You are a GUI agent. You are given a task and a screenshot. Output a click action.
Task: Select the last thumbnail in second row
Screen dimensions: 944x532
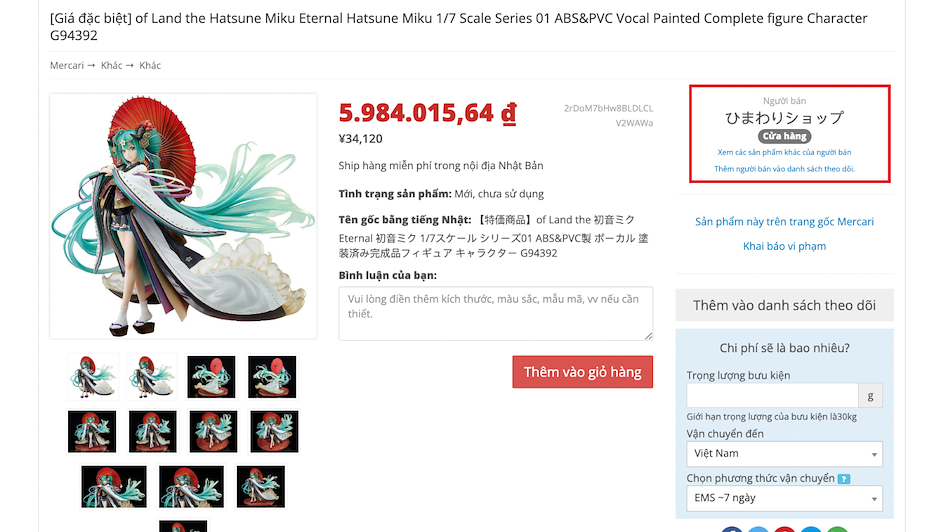click(274, 431)
